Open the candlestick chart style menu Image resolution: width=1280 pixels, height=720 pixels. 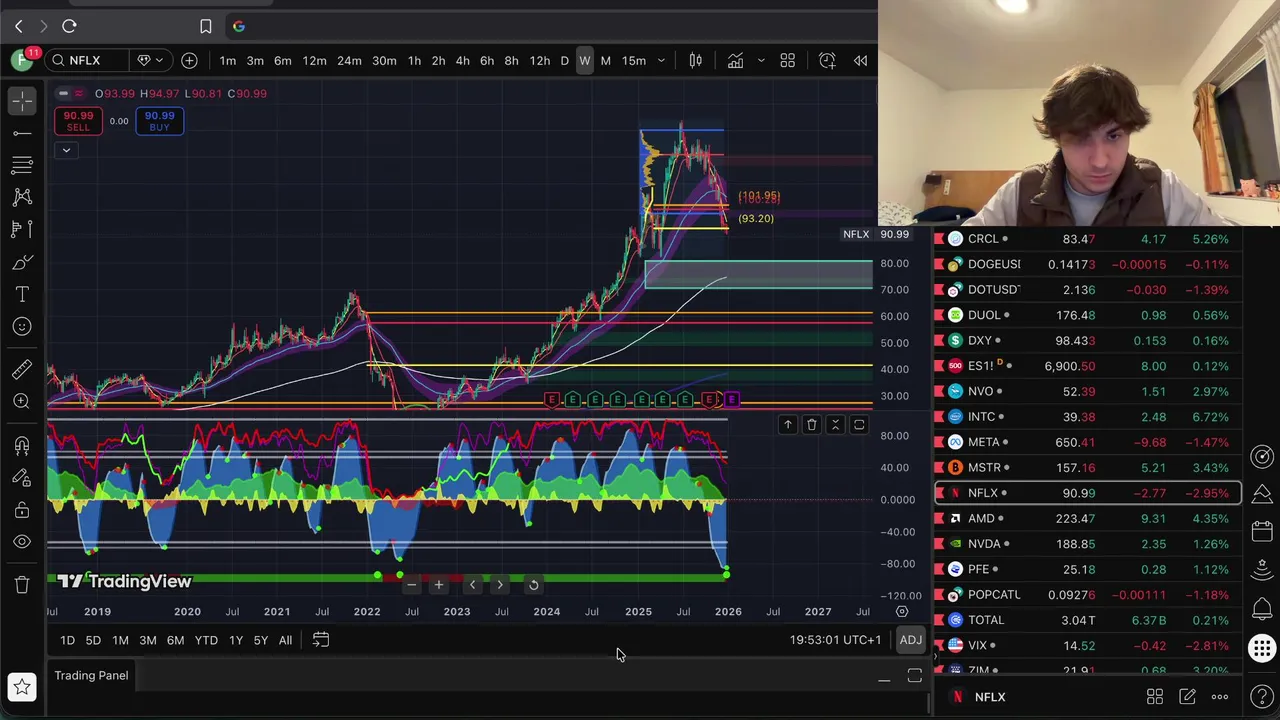click(695, 61)
